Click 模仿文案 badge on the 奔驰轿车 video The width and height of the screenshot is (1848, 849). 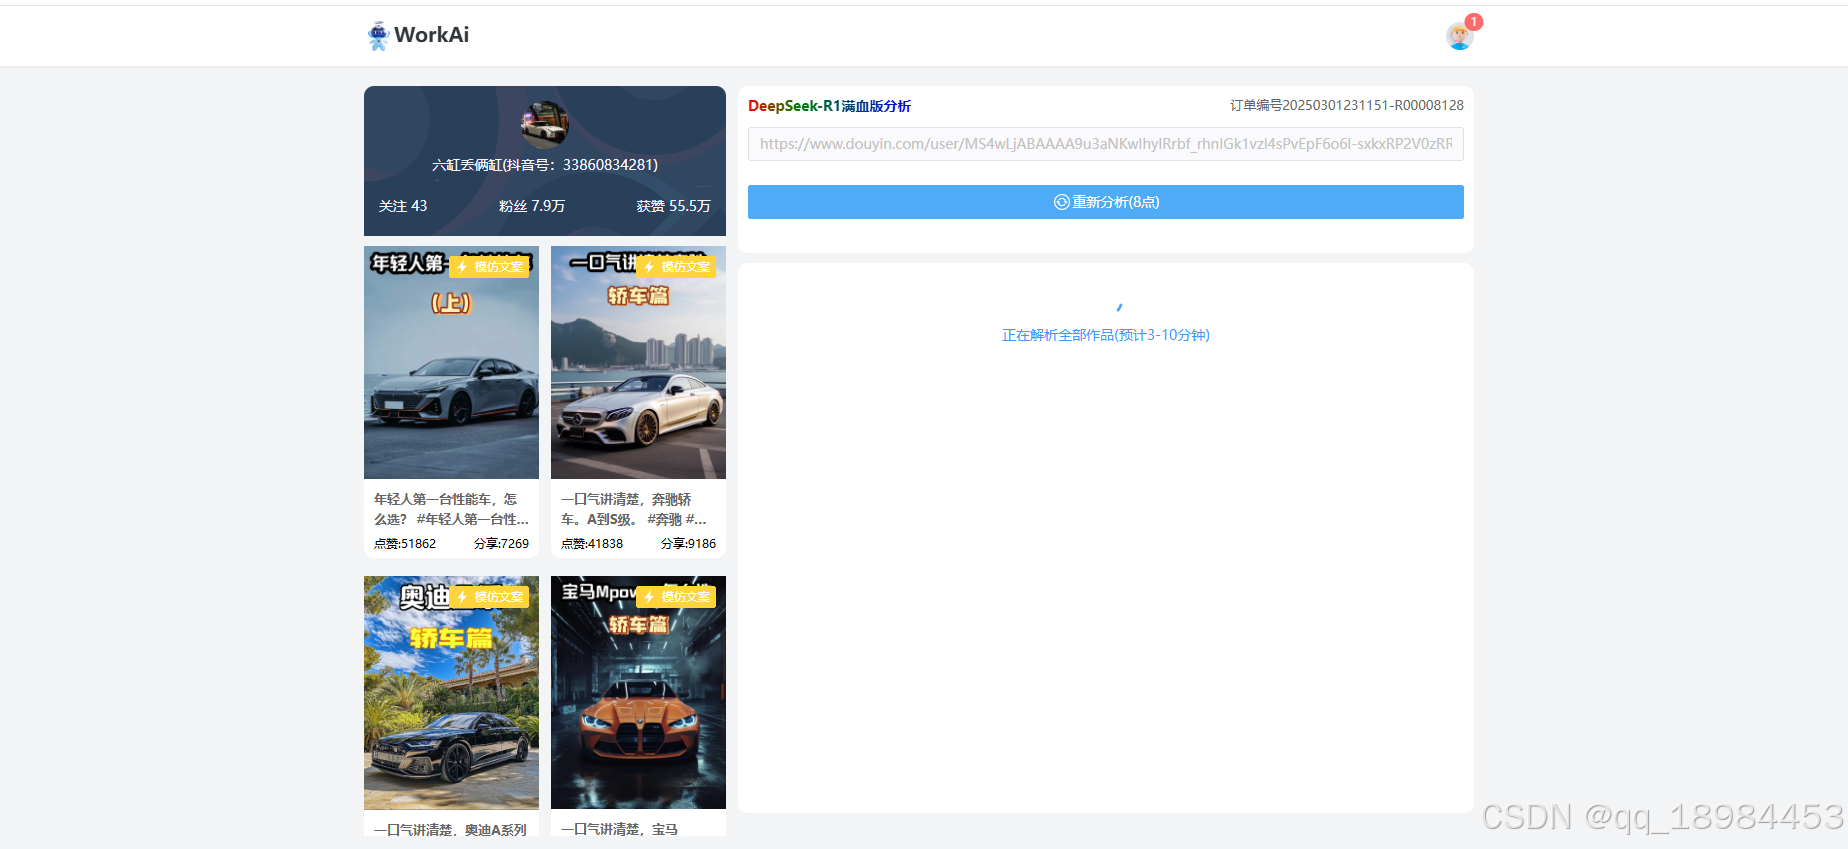676,267
